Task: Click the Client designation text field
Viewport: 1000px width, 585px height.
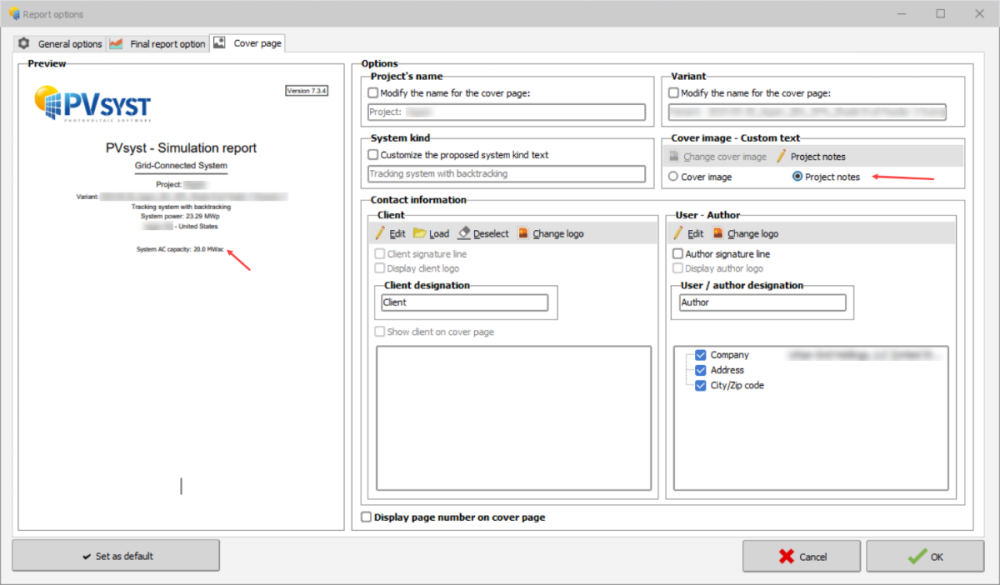Action: 464,302
